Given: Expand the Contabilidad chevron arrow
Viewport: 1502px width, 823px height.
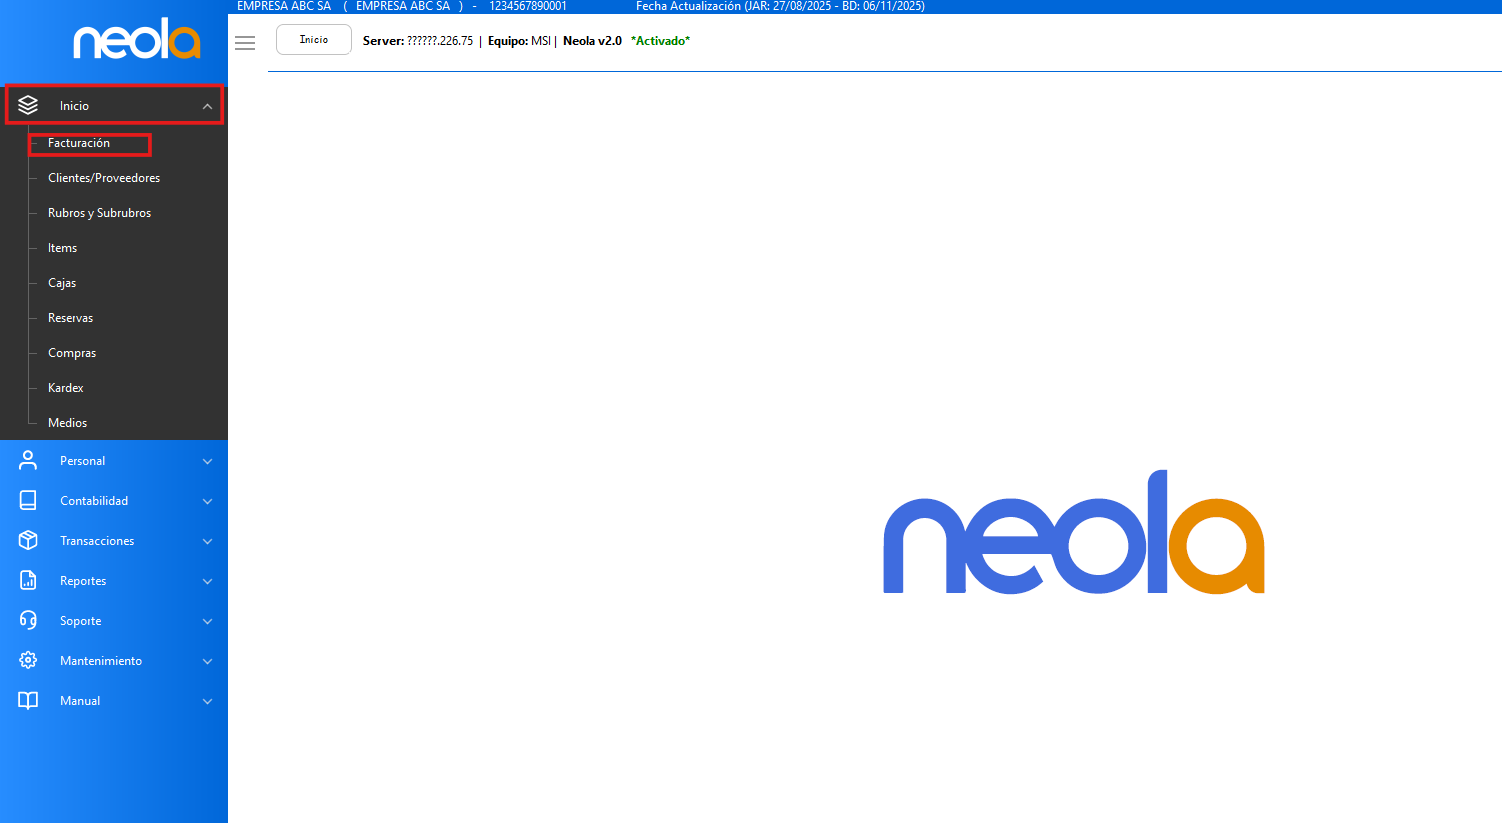Looking at the screenshot, I should (x=207, y=501).
